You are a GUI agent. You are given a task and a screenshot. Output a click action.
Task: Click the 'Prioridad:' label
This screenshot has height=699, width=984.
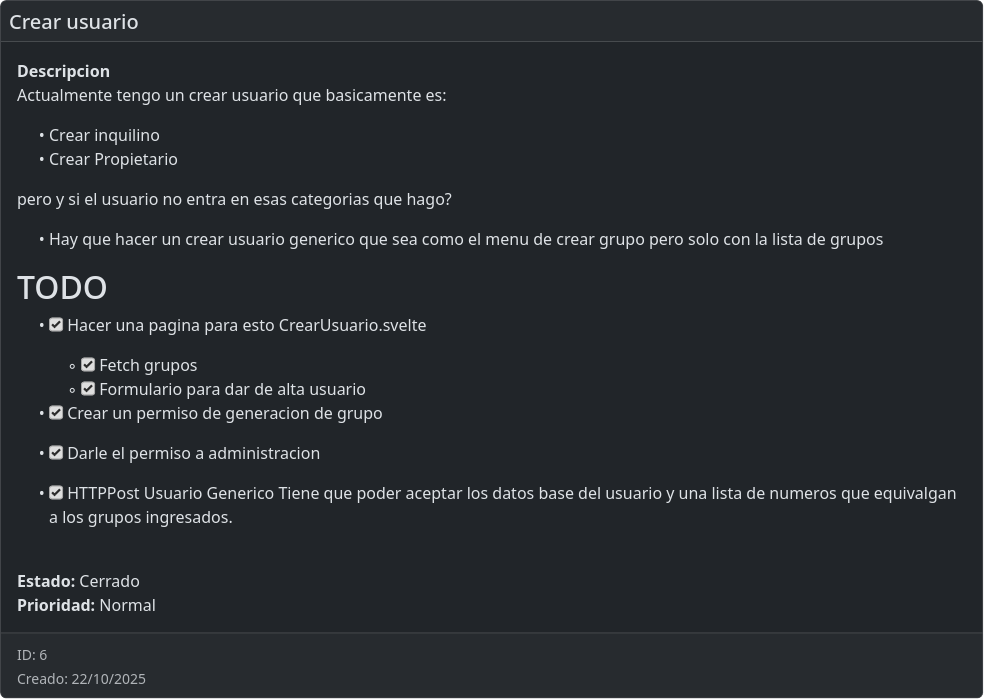pos(56,605)
